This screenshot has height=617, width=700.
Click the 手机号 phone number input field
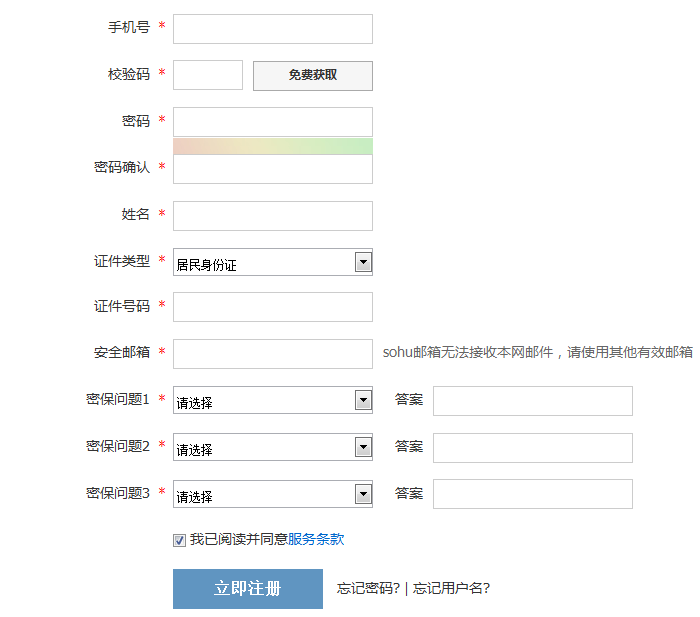tap(272, 29)
